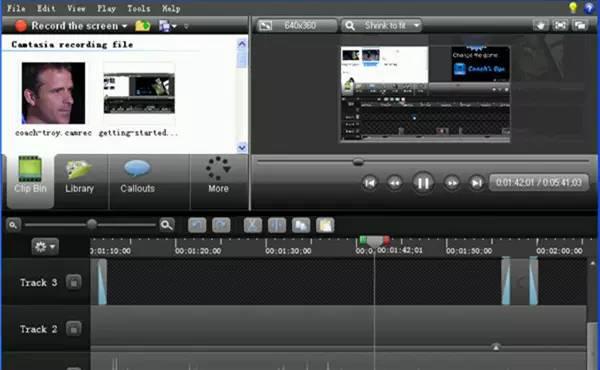Expand Record the screen dropdown arrow

click(124, 26)
